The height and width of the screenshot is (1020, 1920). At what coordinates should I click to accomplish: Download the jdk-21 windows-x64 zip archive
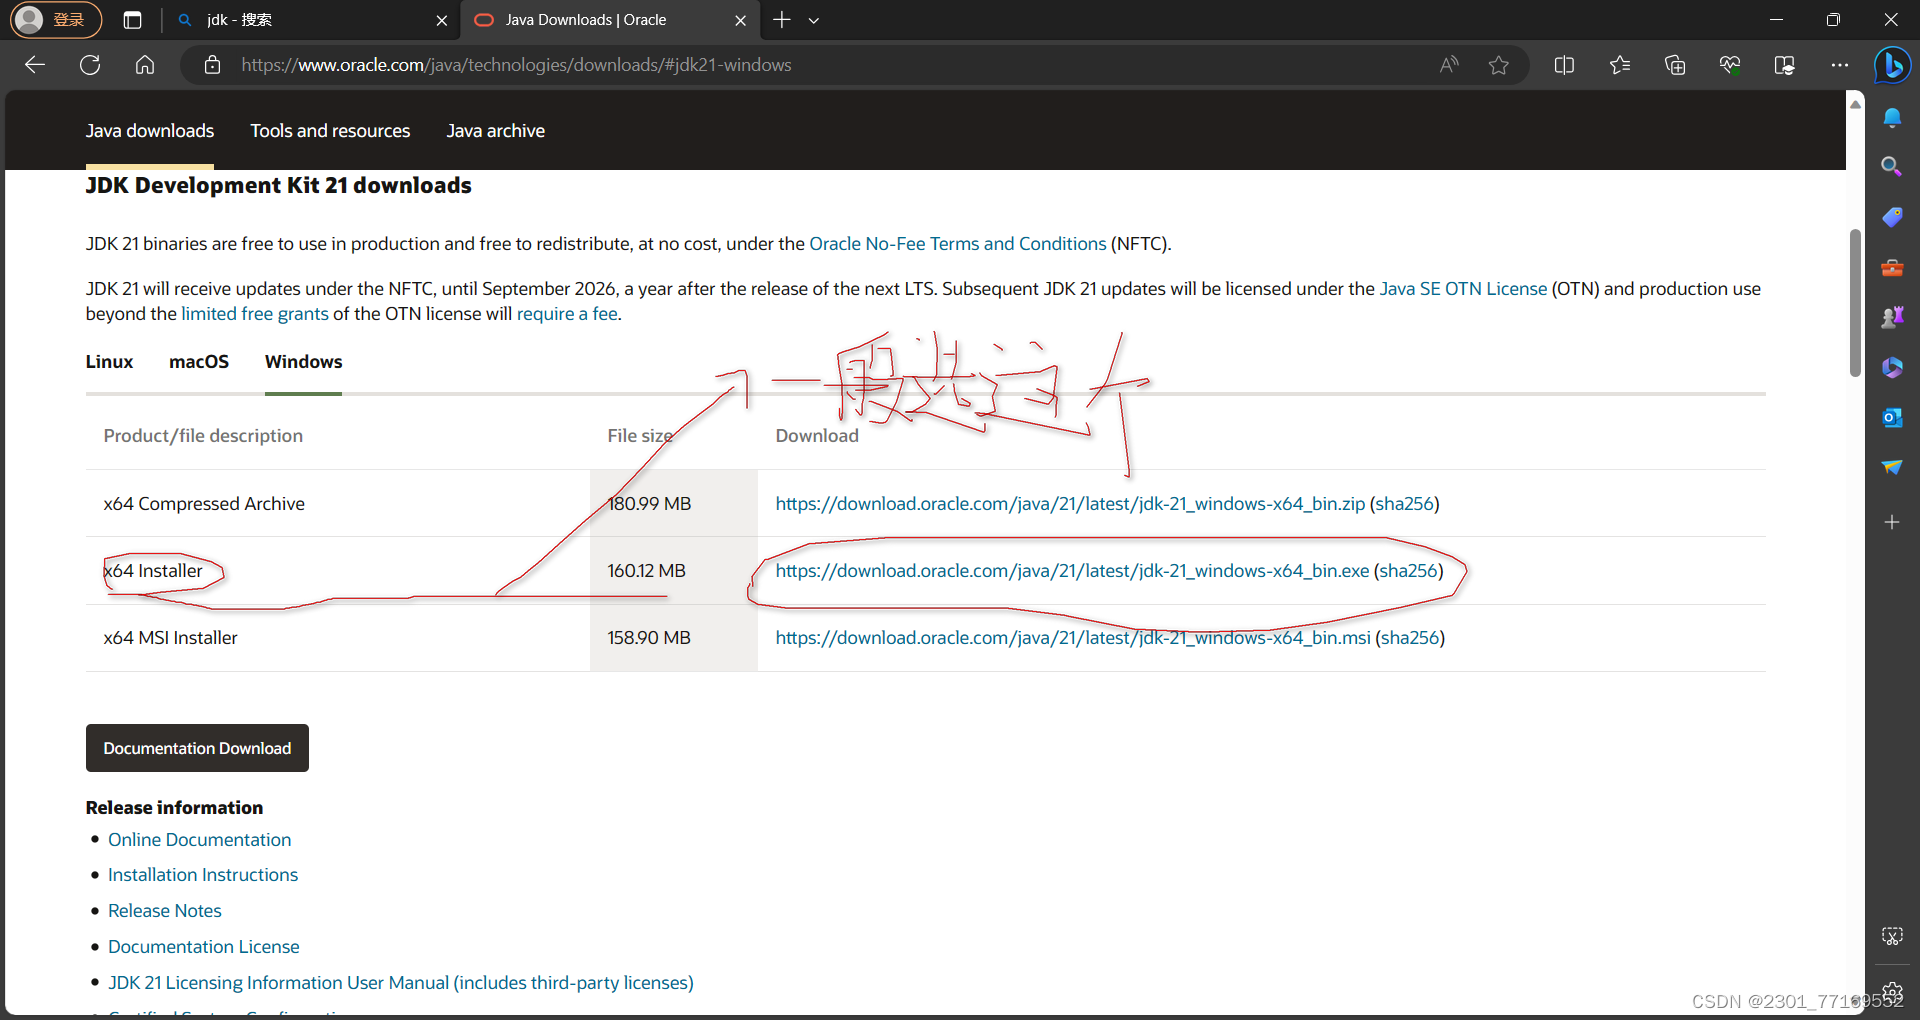pyautogui.click(x=1070, y=504)
